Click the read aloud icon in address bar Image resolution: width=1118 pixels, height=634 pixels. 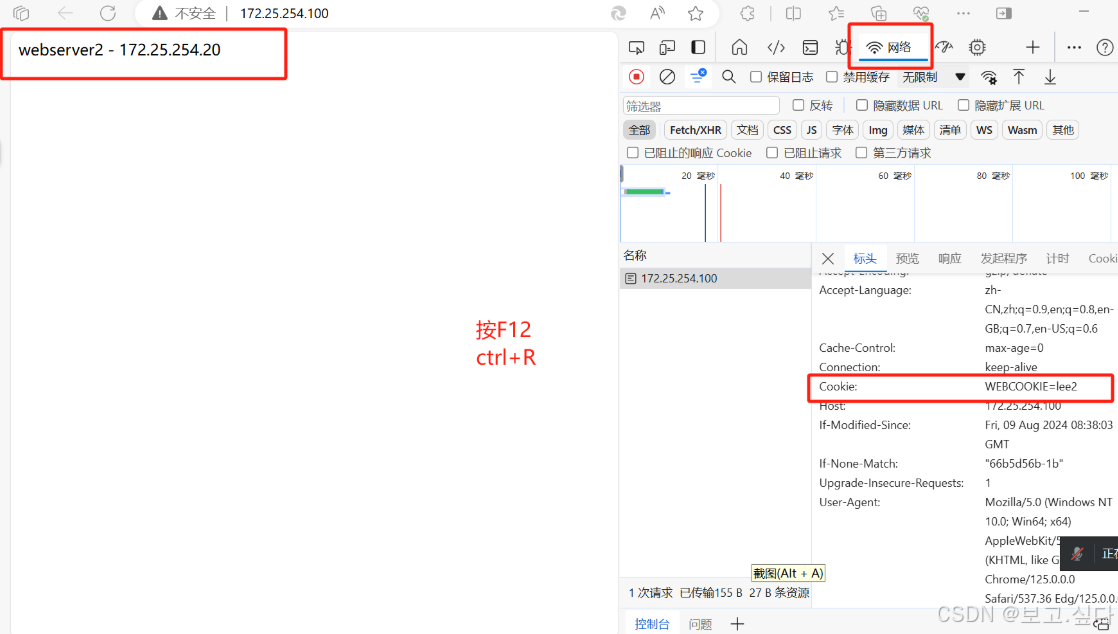[657, 13]
